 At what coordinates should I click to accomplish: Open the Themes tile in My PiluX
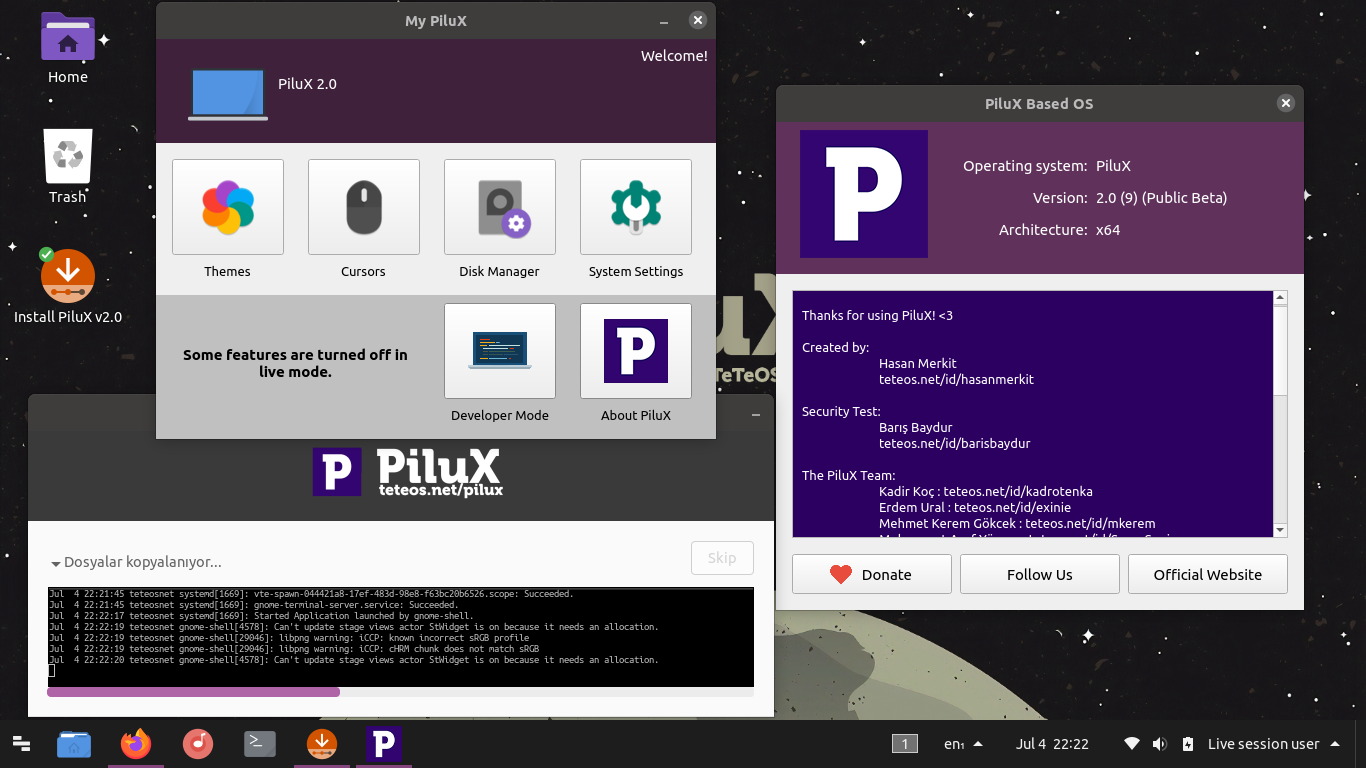pyautogui.click(x=228, y=207)
